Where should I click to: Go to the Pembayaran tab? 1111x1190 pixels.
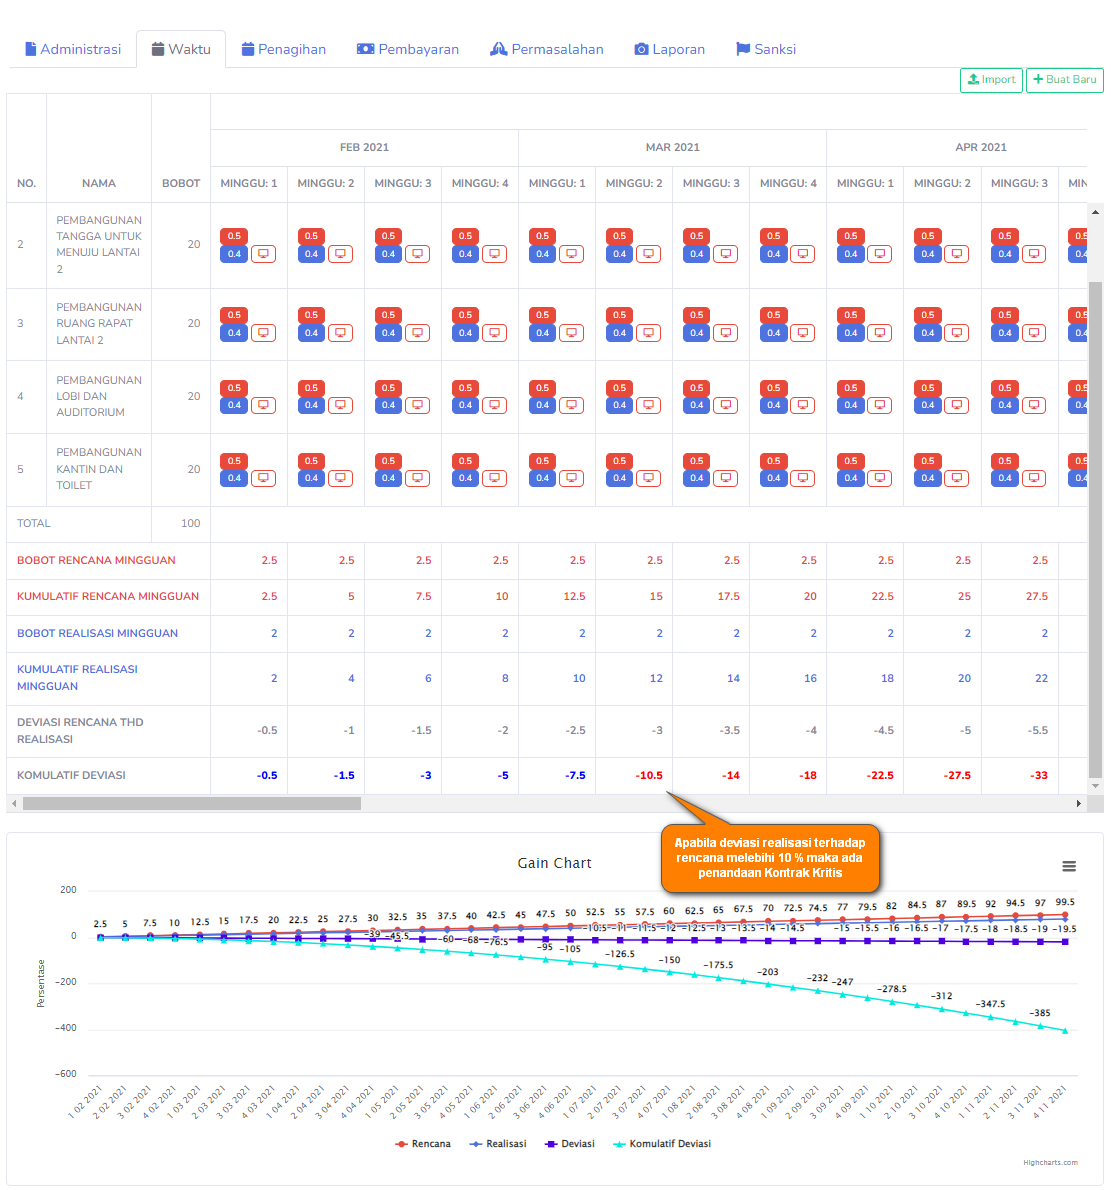click(408, 49)
